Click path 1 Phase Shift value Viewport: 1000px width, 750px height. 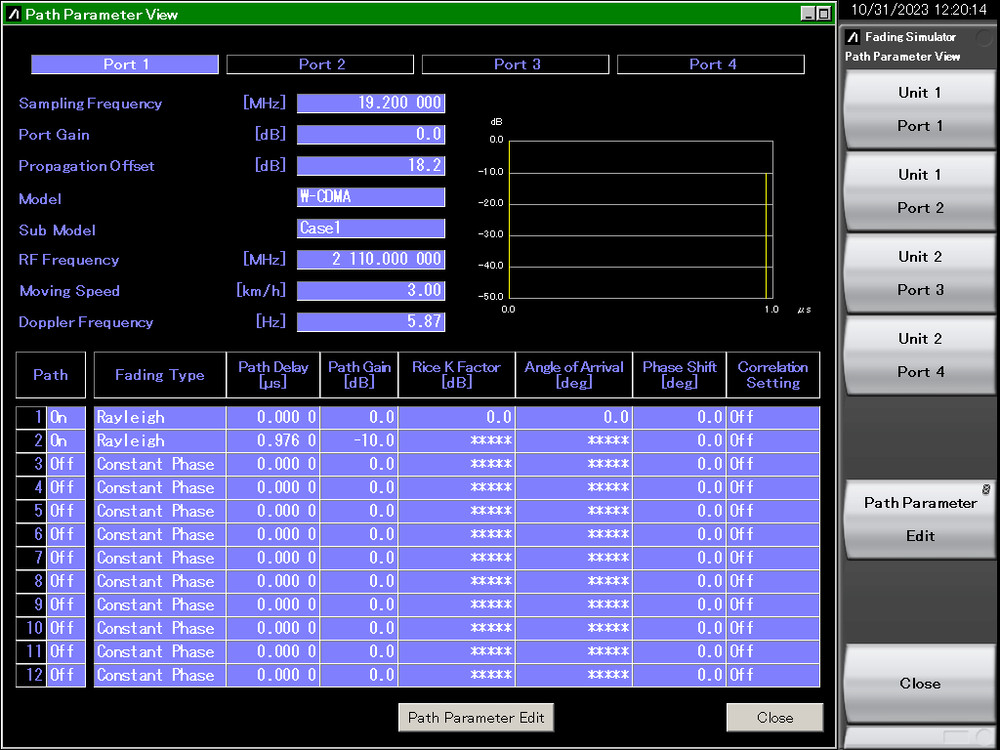coord(679,418)
